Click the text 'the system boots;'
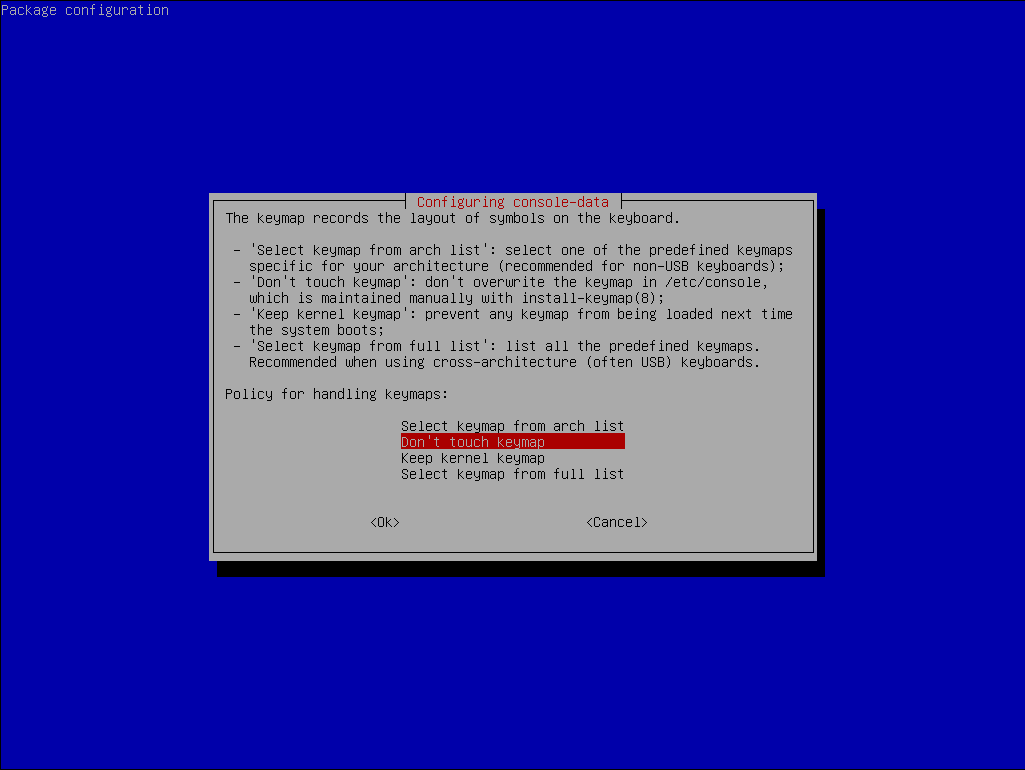The height and width of the screenshot is (770, 1025). [316, 330]
